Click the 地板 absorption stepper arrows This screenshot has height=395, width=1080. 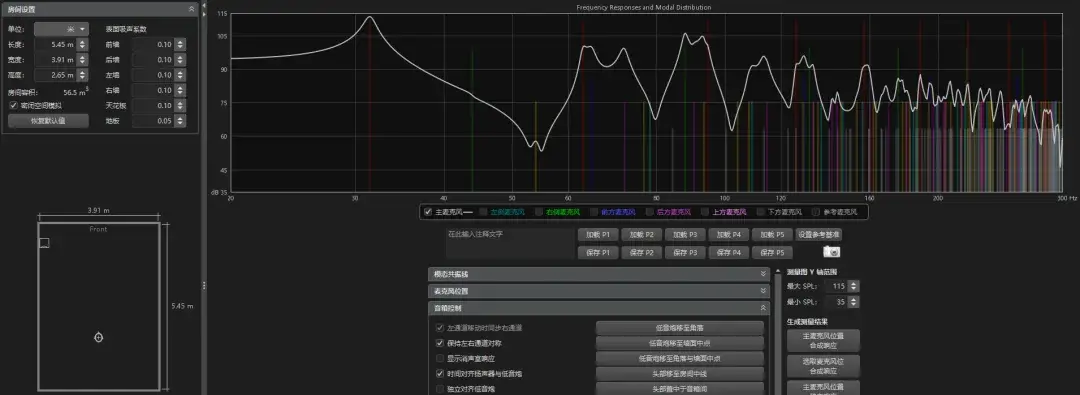point(180,121)
